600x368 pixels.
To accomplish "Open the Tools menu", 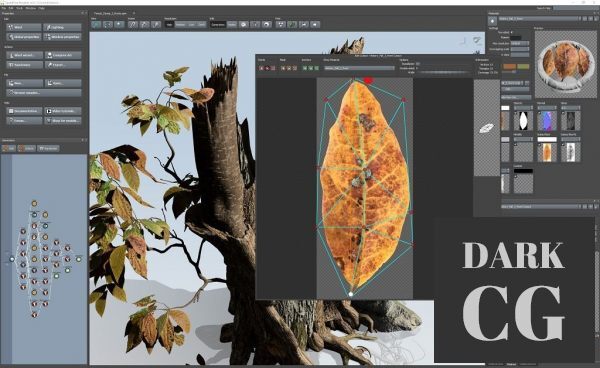I will (x=20, y=8).
